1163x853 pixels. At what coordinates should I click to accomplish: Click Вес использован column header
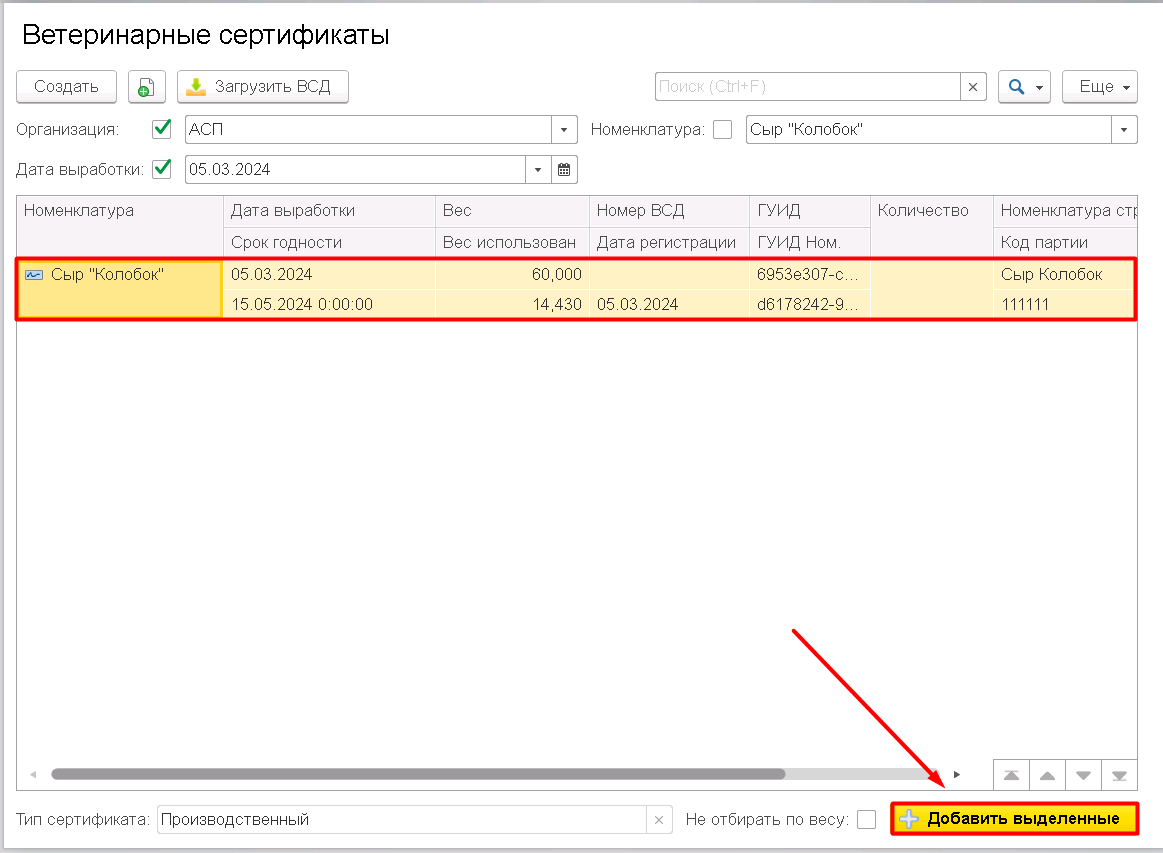click(512, 243)
